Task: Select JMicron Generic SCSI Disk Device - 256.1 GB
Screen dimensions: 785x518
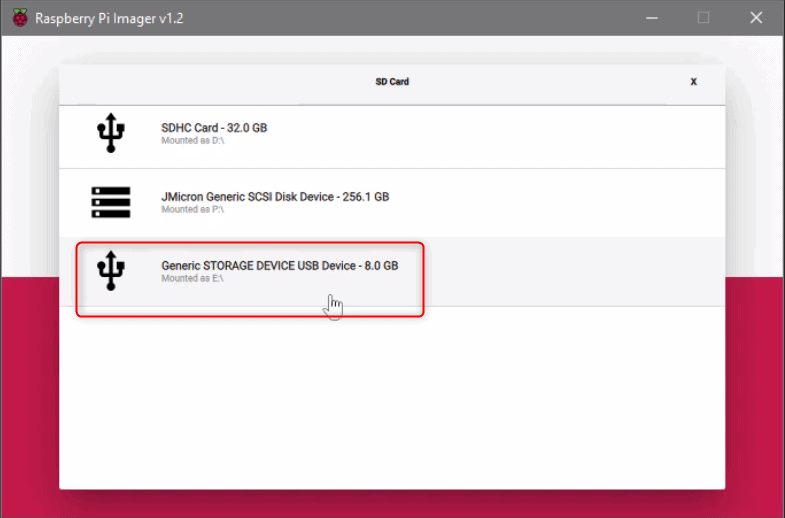Action: tap(392, 203)
